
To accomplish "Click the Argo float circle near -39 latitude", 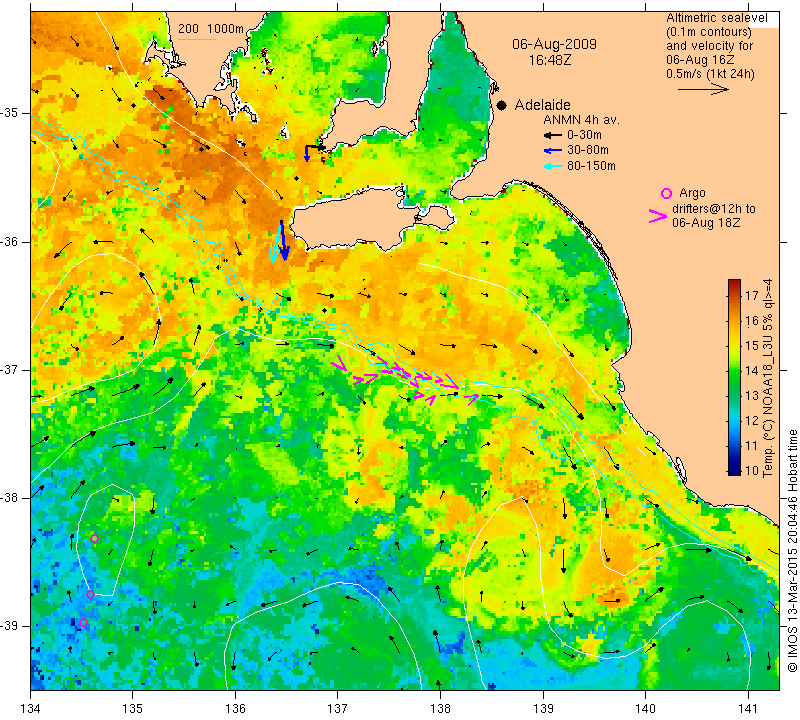I will click(84, 623).
